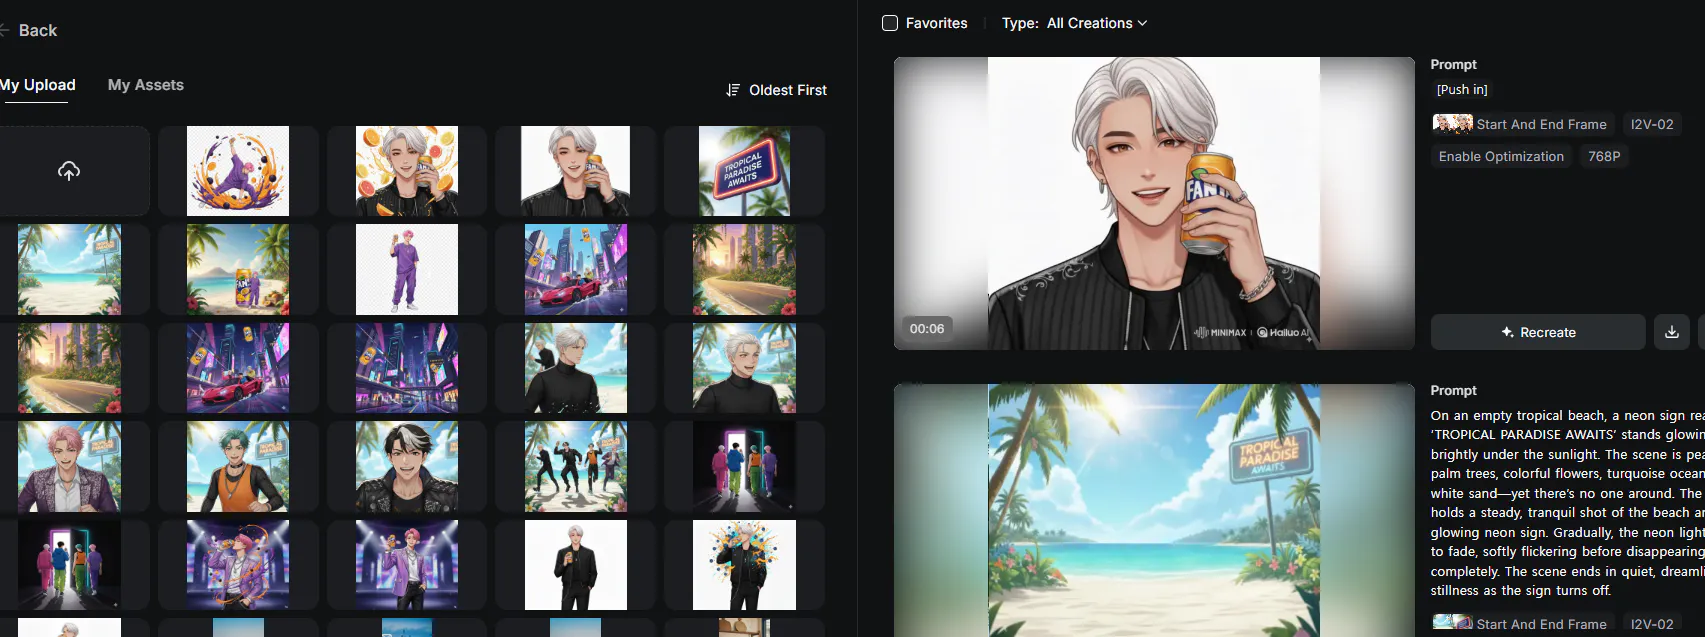Click the upload cloud icon tile
The image size is (1705, 637).
[x=69, y=171]
